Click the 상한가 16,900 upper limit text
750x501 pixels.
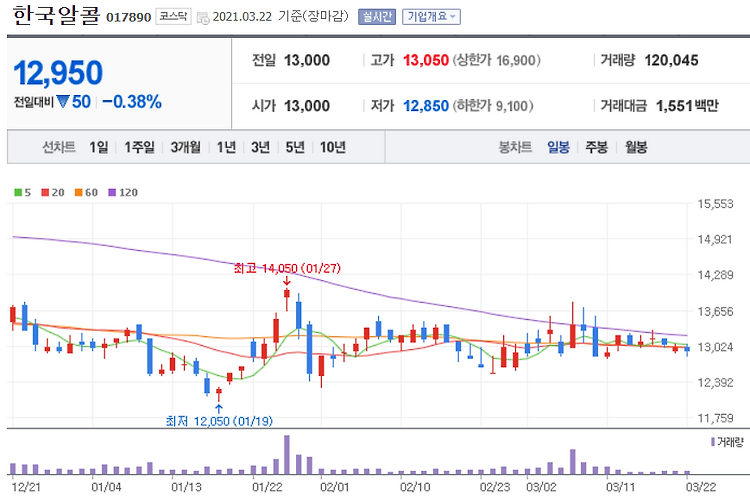(x=496, y=60)
